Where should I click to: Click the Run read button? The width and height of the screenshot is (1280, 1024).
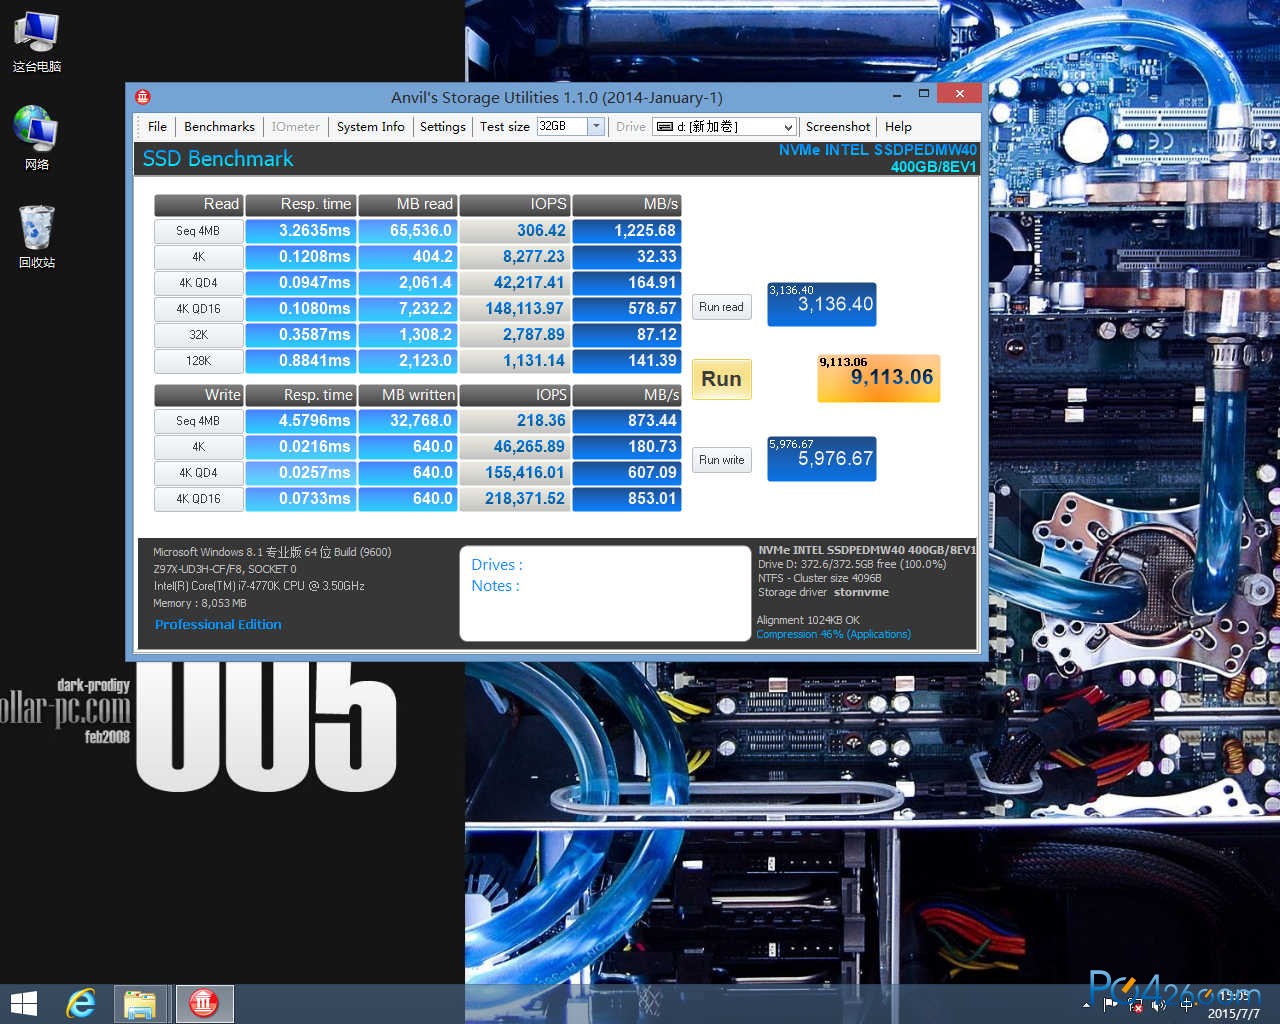pyautogui.click(x=721, y=307)
